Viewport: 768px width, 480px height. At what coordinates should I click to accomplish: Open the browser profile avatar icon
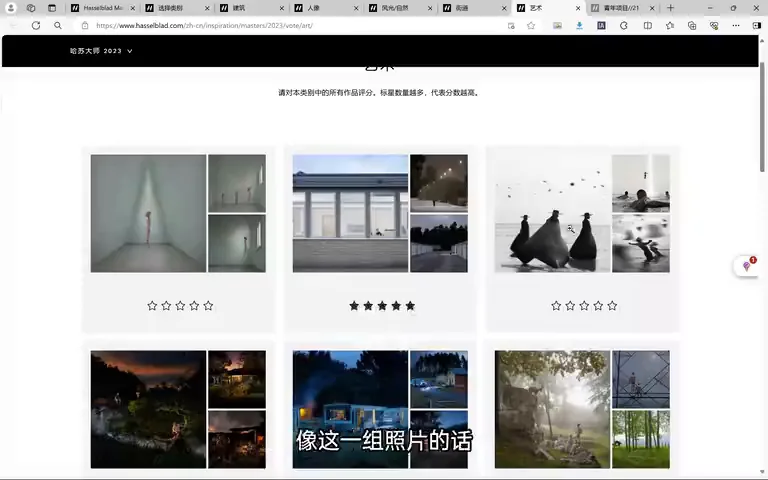point(10,8)
